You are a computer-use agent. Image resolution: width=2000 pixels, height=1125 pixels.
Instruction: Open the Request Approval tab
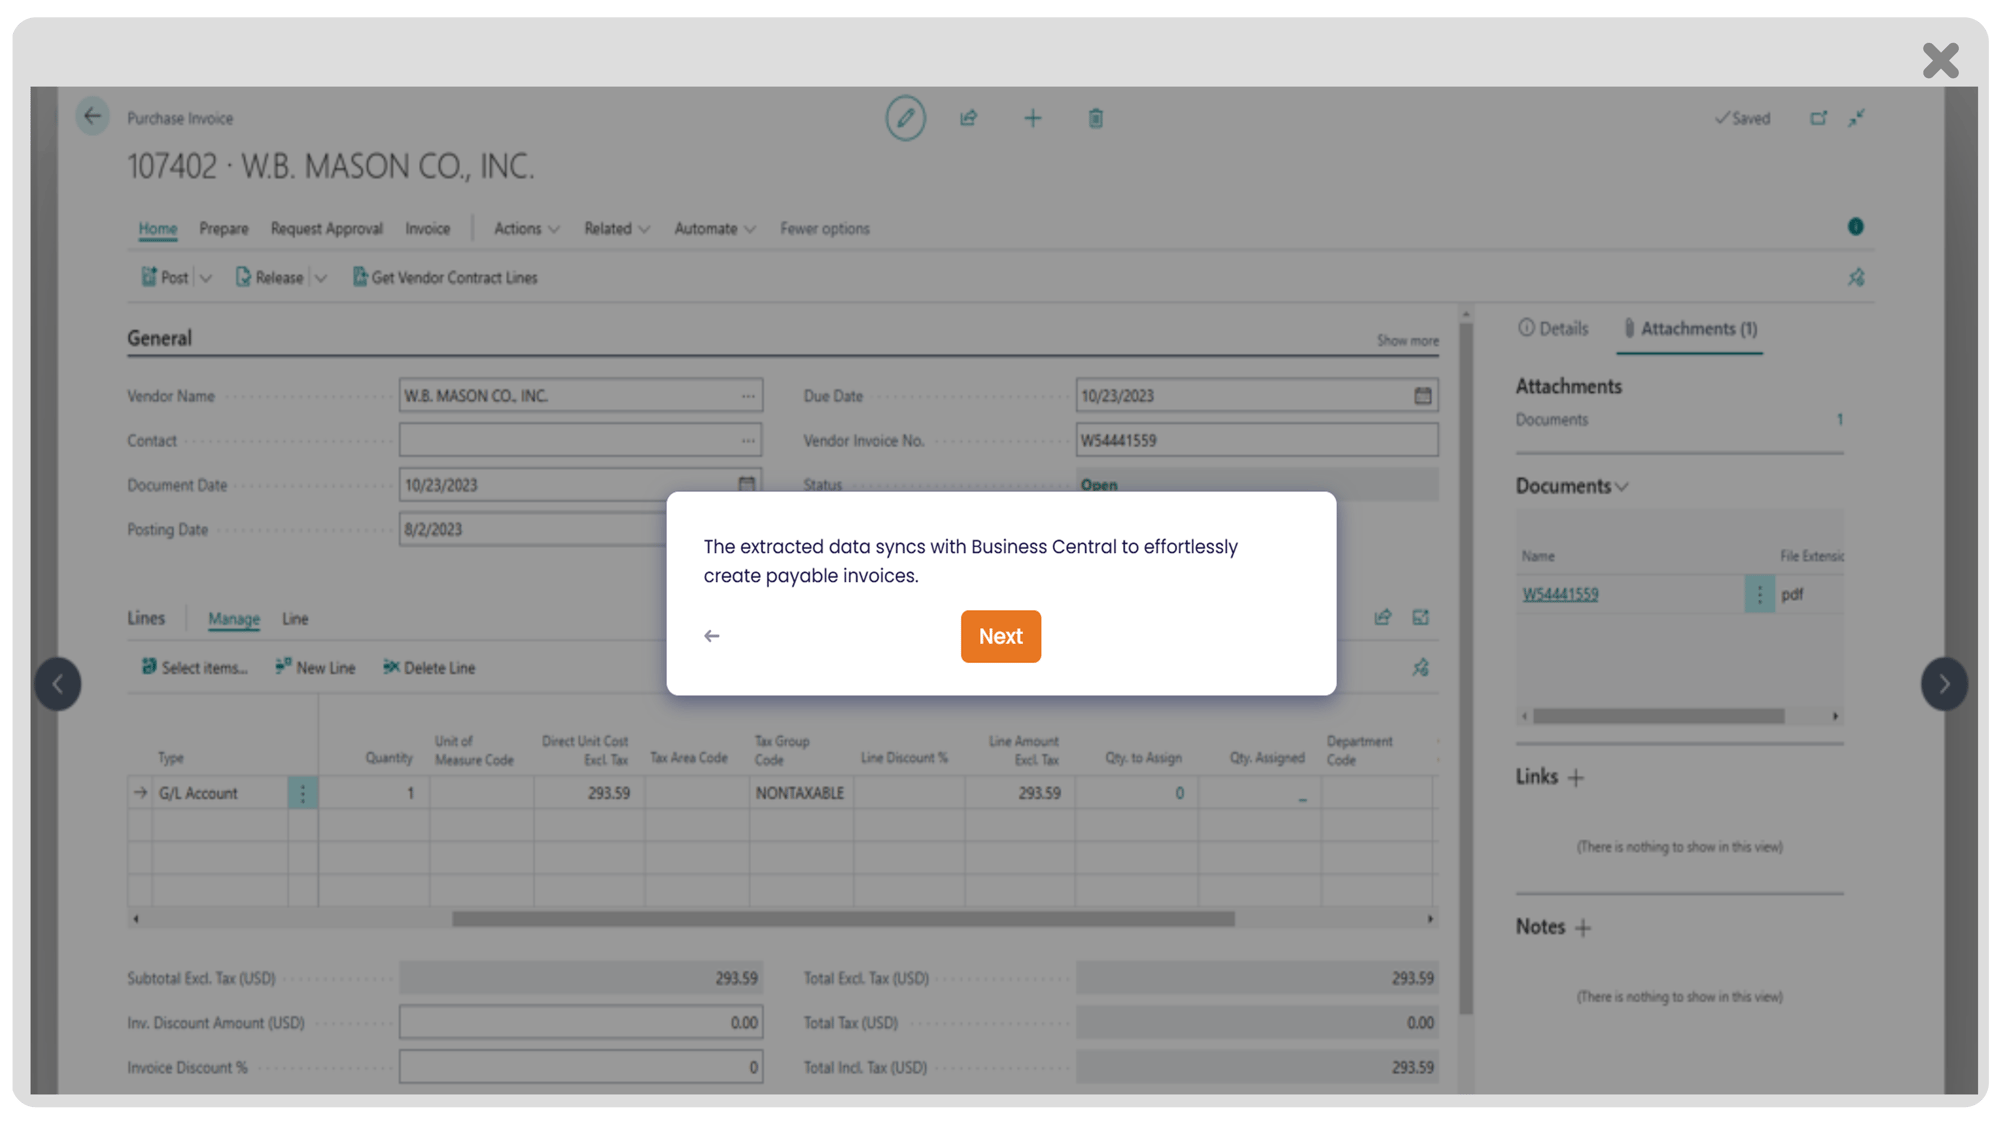(x=326, y=228)
